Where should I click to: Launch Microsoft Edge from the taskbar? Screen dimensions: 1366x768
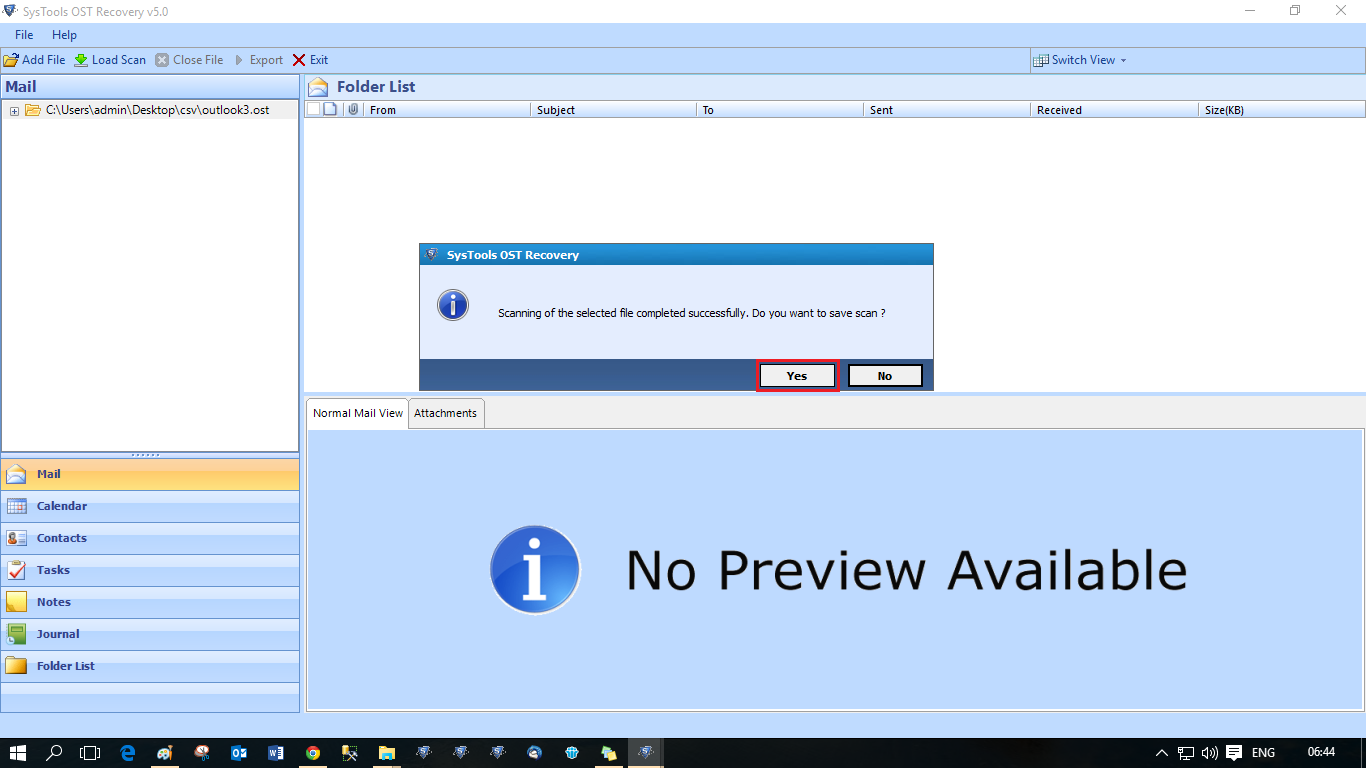point(128,752)
